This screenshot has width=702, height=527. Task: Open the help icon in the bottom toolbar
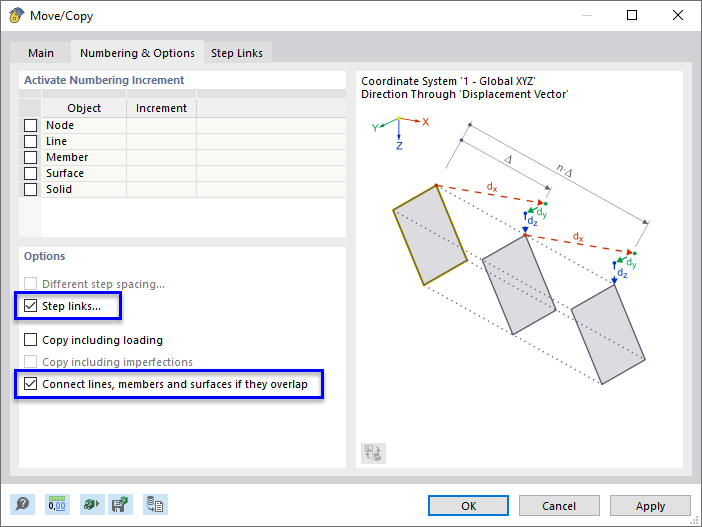22,505
